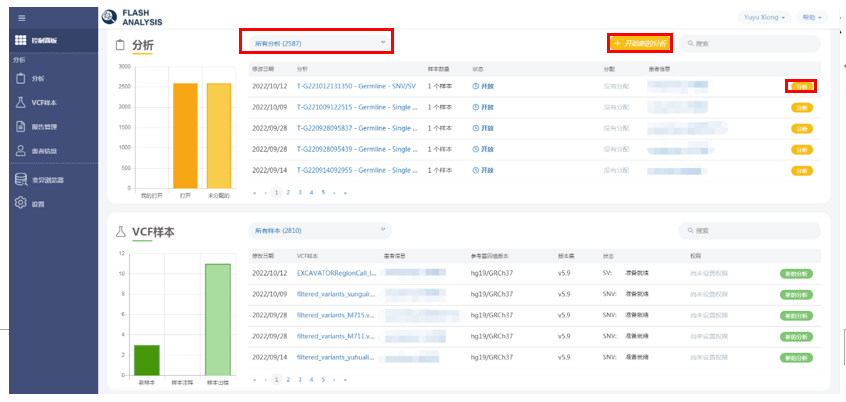Open filtered_variants_sunguir VCF sample link

tap(336, 294)
